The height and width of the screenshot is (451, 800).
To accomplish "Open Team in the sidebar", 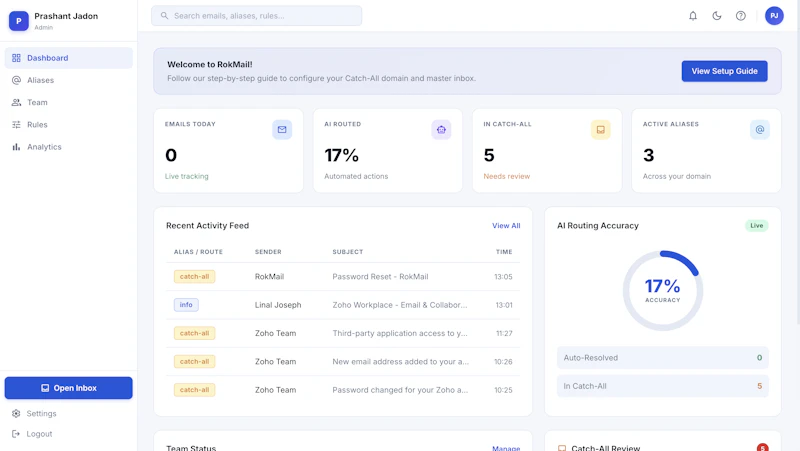I will point(69,103).
